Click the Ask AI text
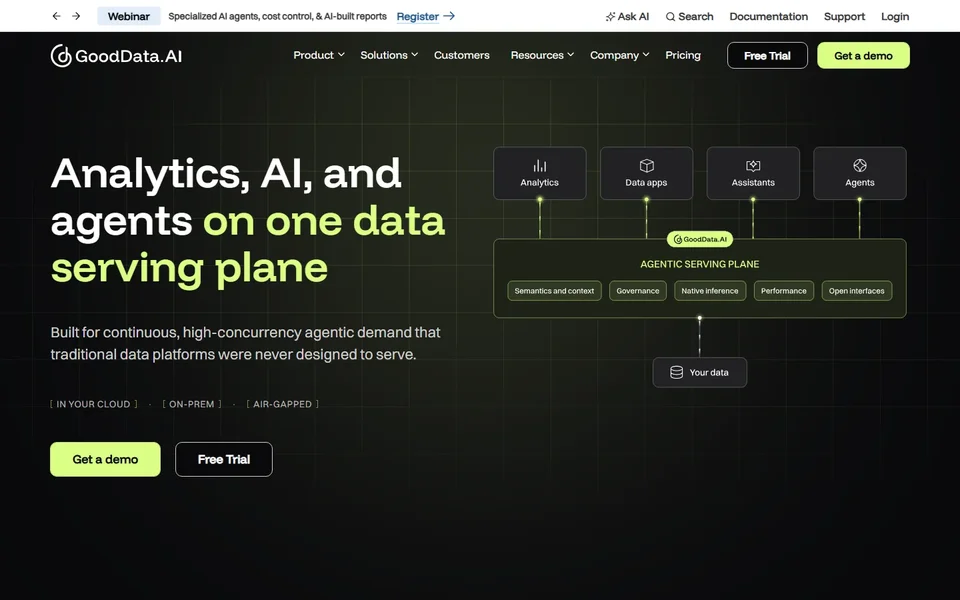Screen dimensions: 960x600 (633, 17)
